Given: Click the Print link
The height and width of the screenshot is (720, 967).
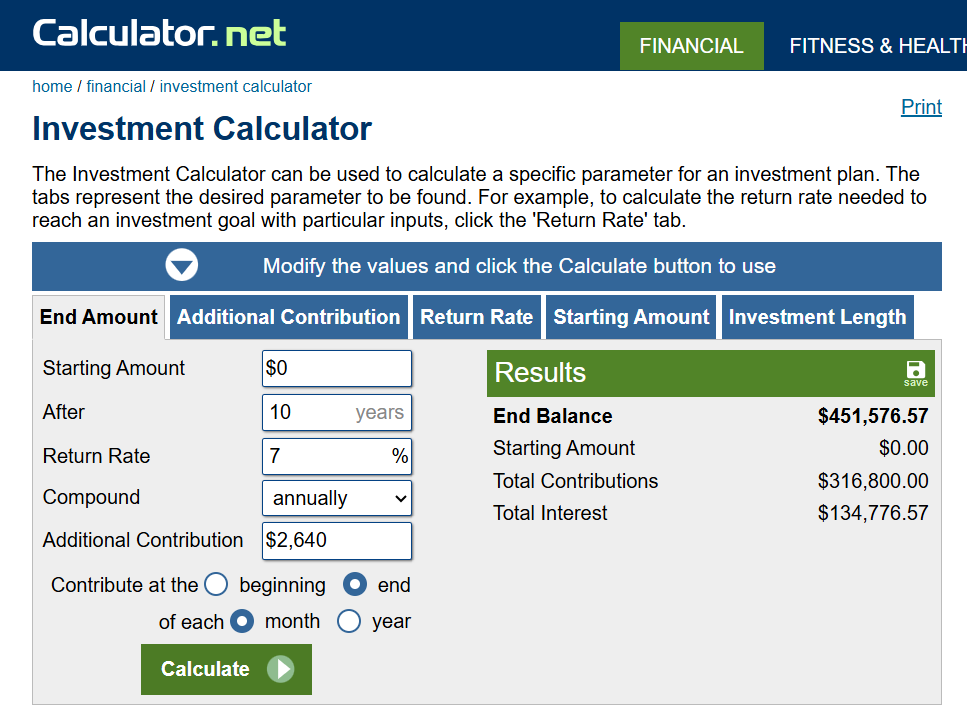Looking at the screenshot, I should pos(921,107).
